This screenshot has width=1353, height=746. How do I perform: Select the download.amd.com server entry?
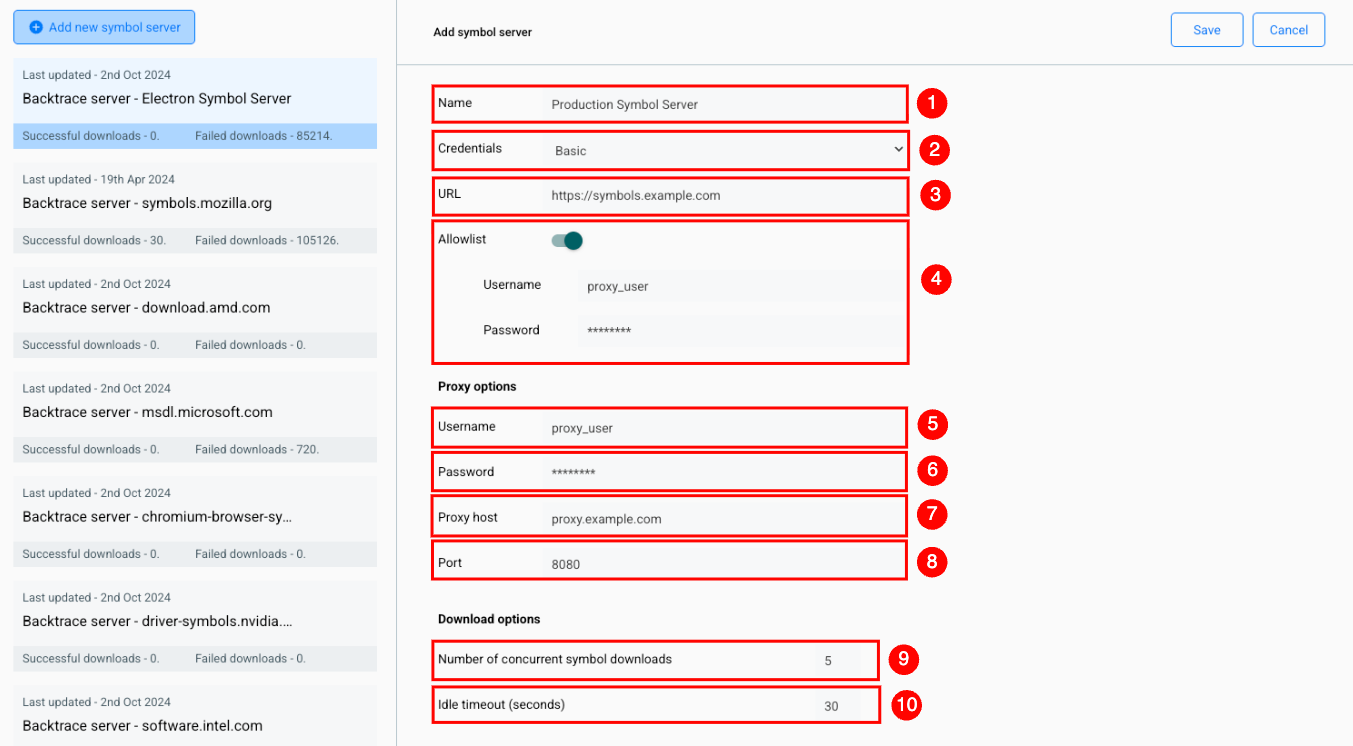195,312
